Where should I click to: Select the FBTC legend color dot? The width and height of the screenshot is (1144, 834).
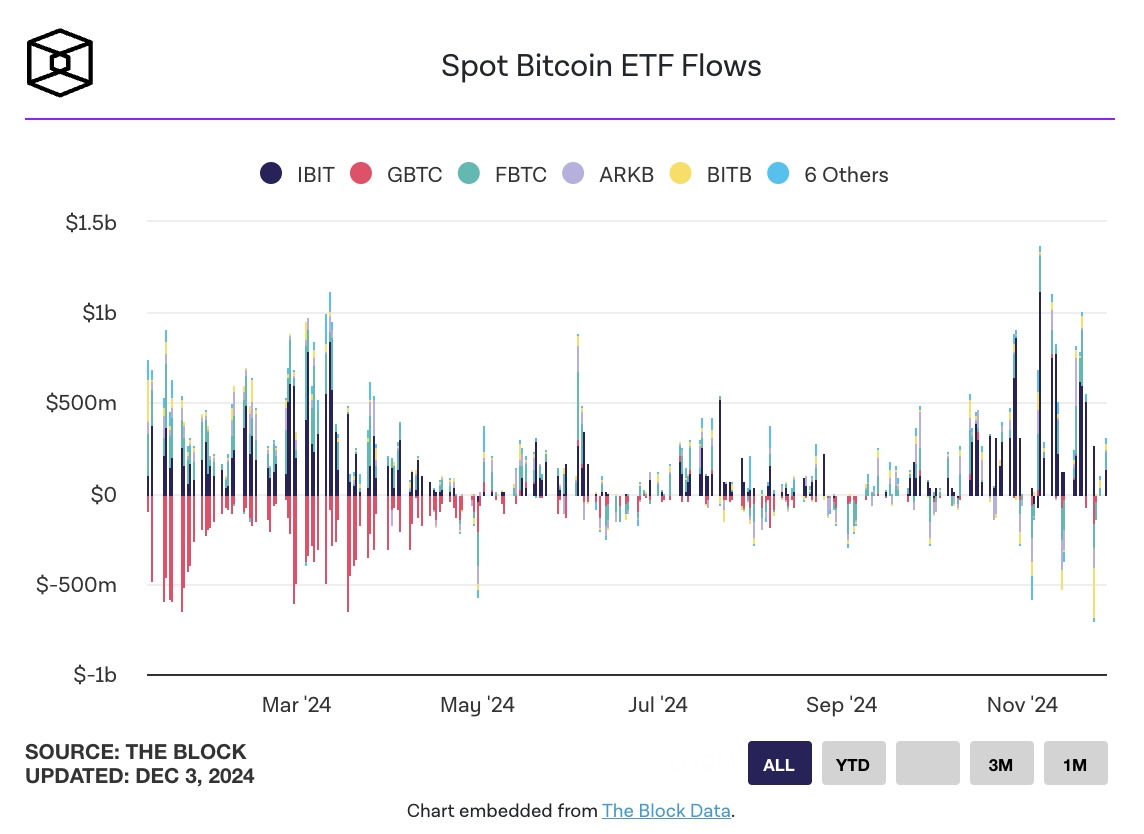[467, 173]
